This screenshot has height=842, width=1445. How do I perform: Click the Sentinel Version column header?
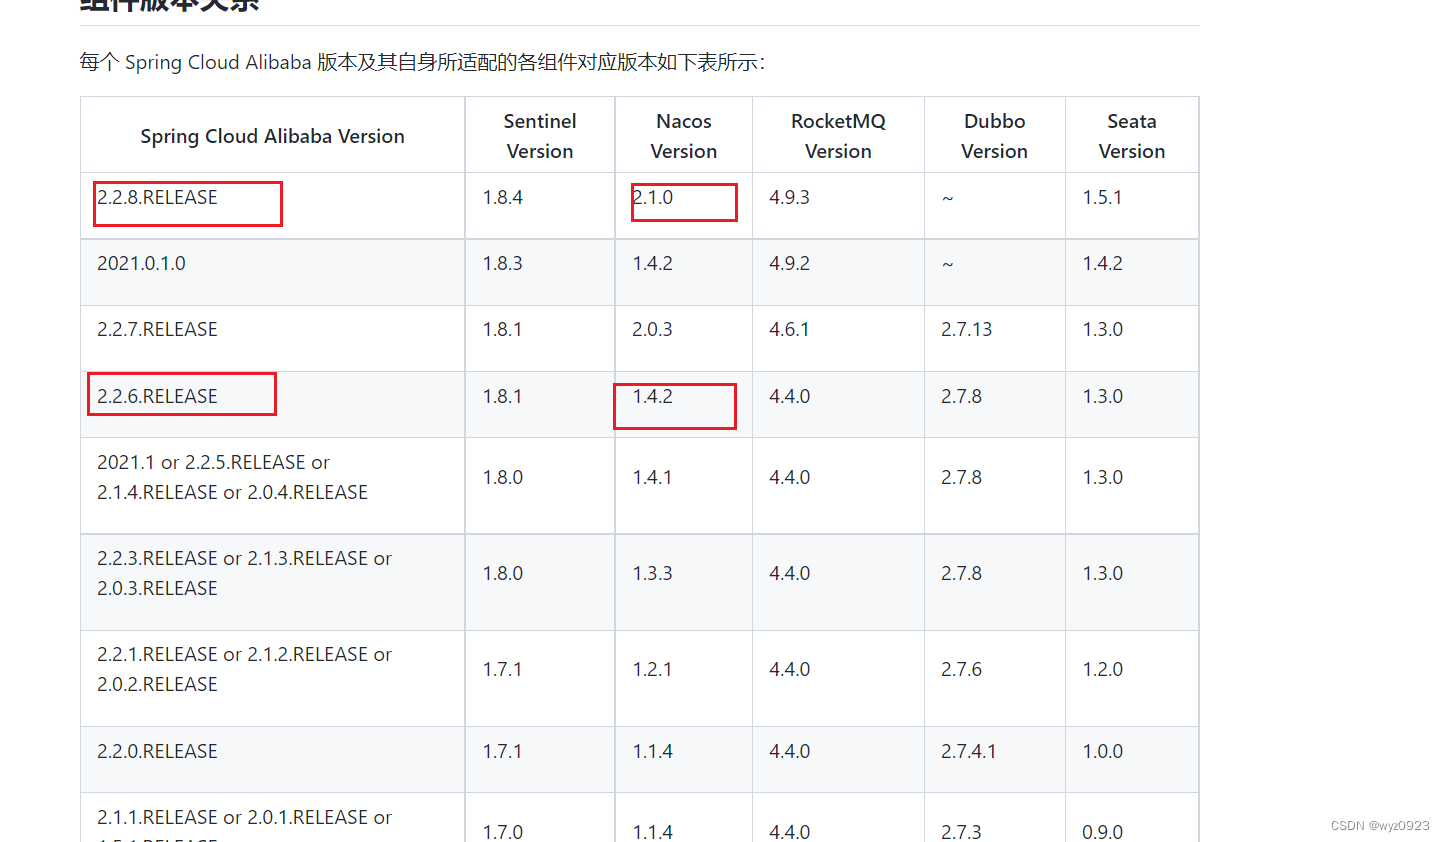pos(540,136)
